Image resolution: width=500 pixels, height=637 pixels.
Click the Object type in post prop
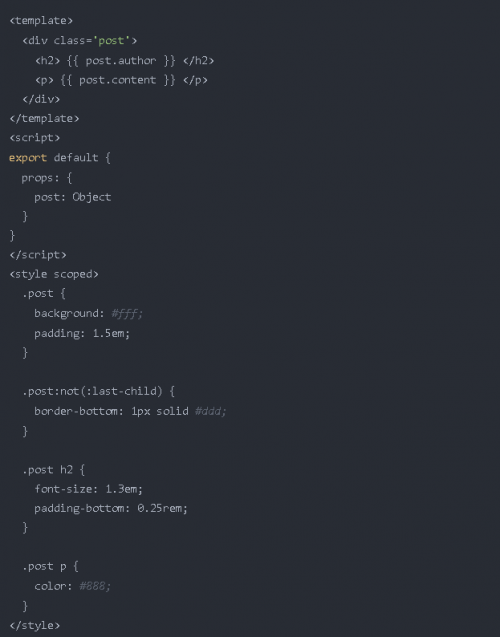91,197
